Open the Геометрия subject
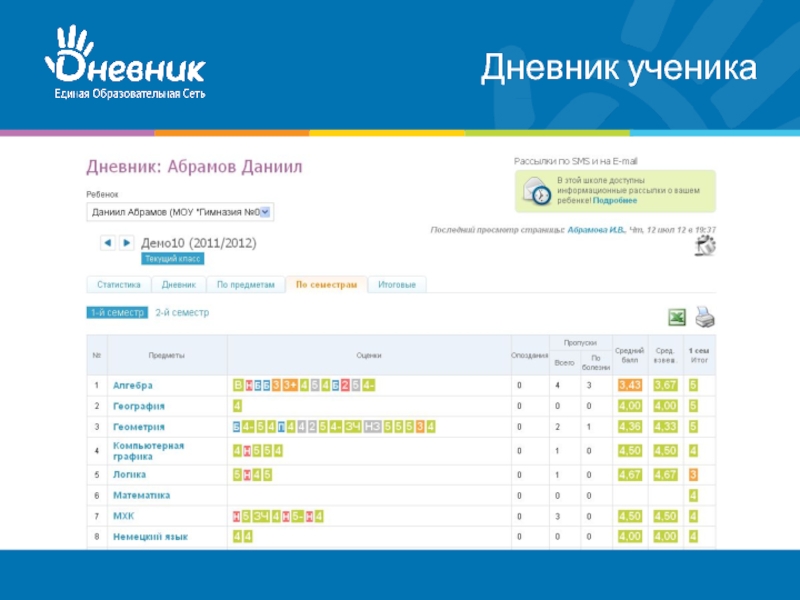This screenshot has width=800, height=600. [139, 427]
